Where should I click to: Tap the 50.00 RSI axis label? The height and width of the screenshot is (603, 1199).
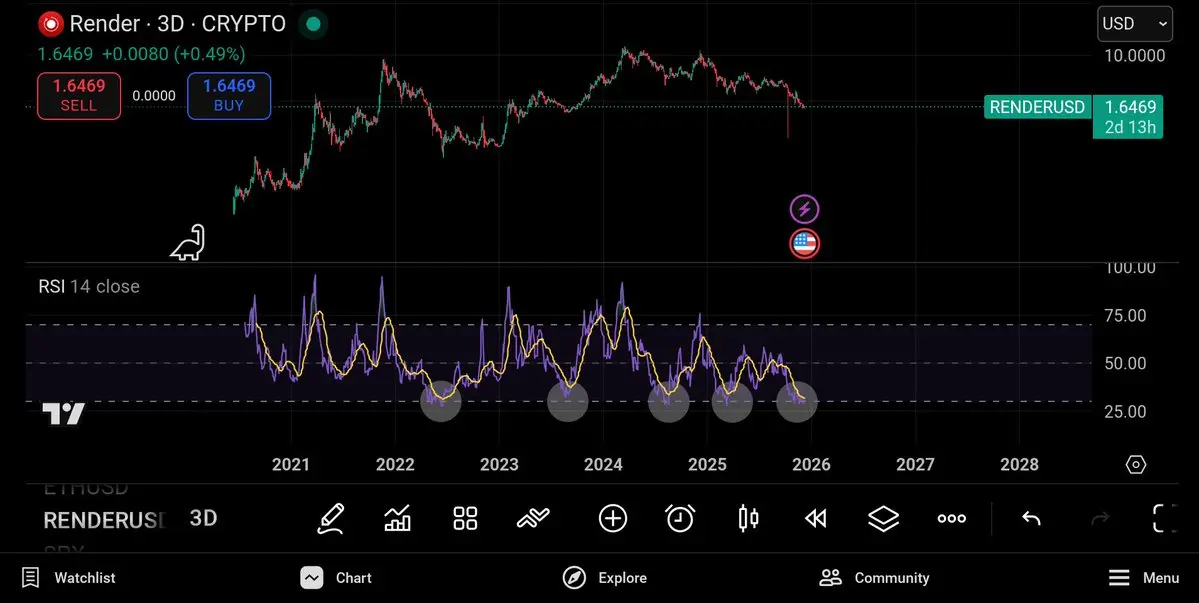point(1126,363)
